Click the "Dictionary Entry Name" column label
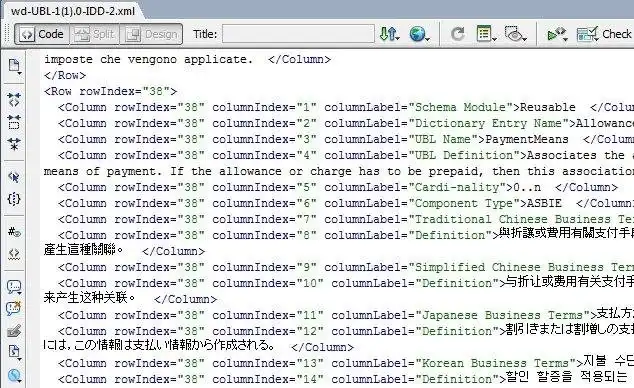Screen dimensions: 634x388 (x=489, y=123)
